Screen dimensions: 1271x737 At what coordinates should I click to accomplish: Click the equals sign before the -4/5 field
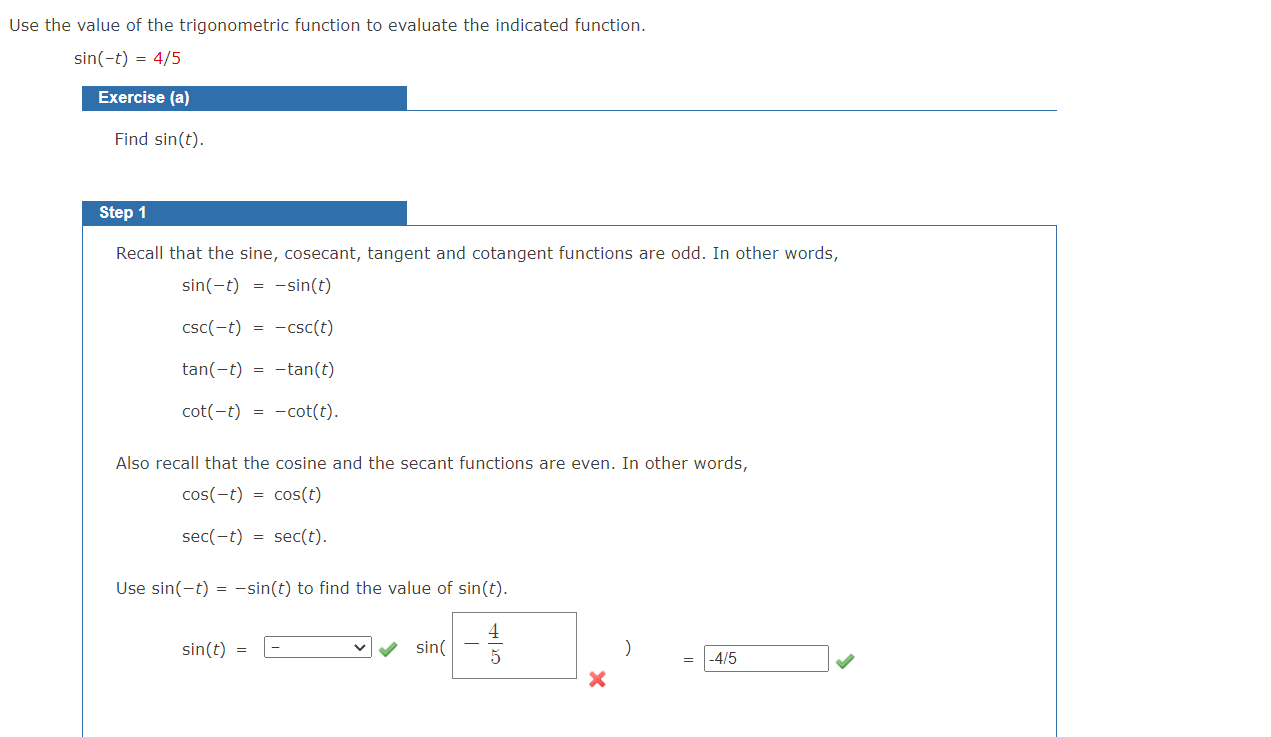pos(687,660)
